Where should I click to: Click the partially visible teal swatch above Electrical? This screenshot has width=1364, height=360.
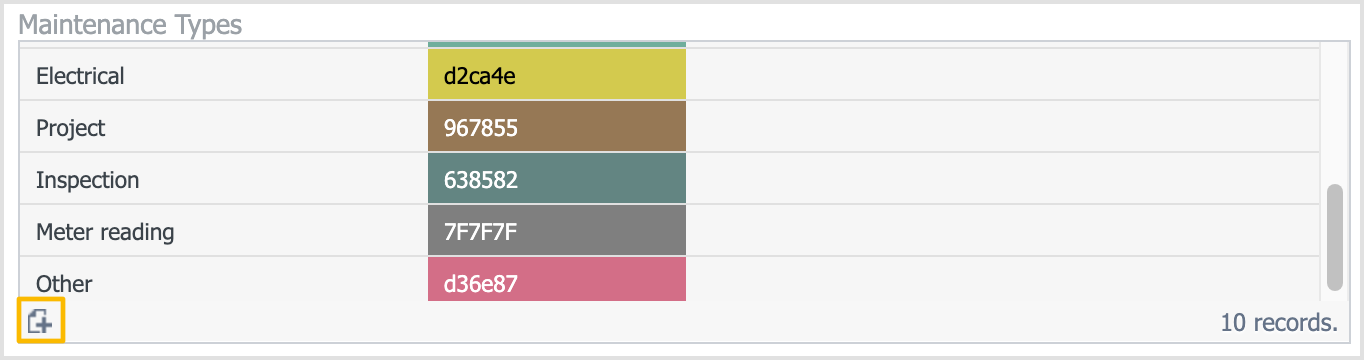point(557,44)
